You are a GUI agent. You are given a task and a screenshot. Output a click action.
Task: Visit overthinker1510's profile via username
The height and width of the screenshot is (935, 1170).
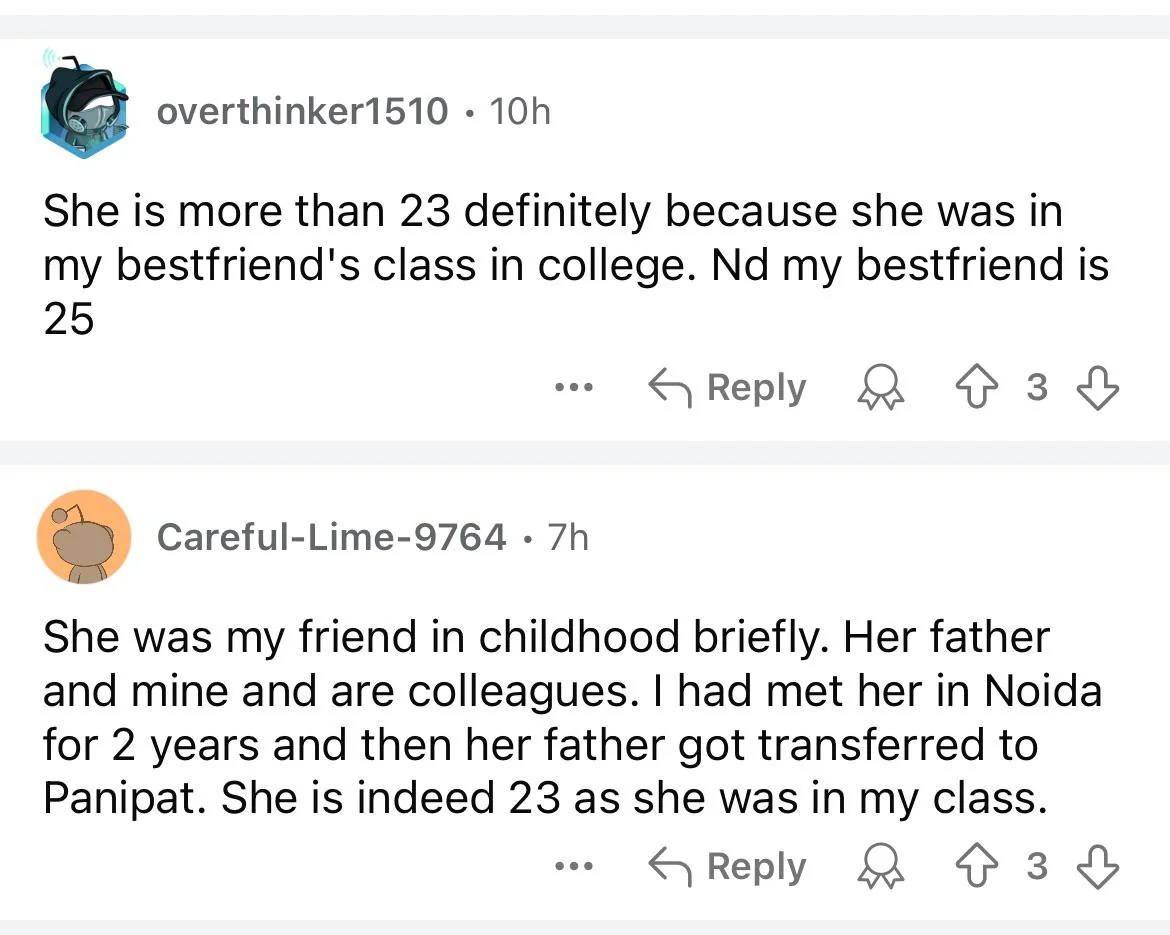302,111
